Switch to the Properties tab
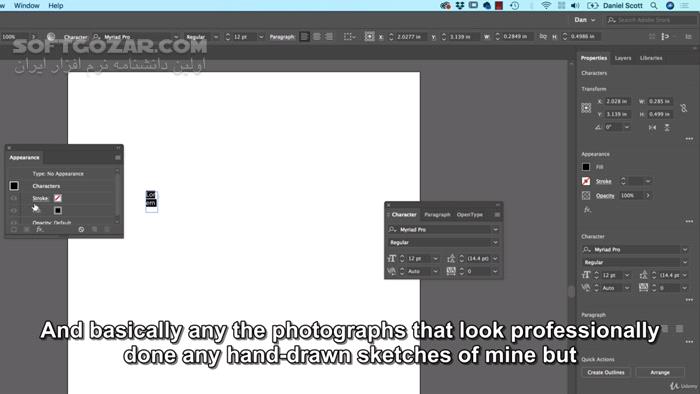 [594, 58]
